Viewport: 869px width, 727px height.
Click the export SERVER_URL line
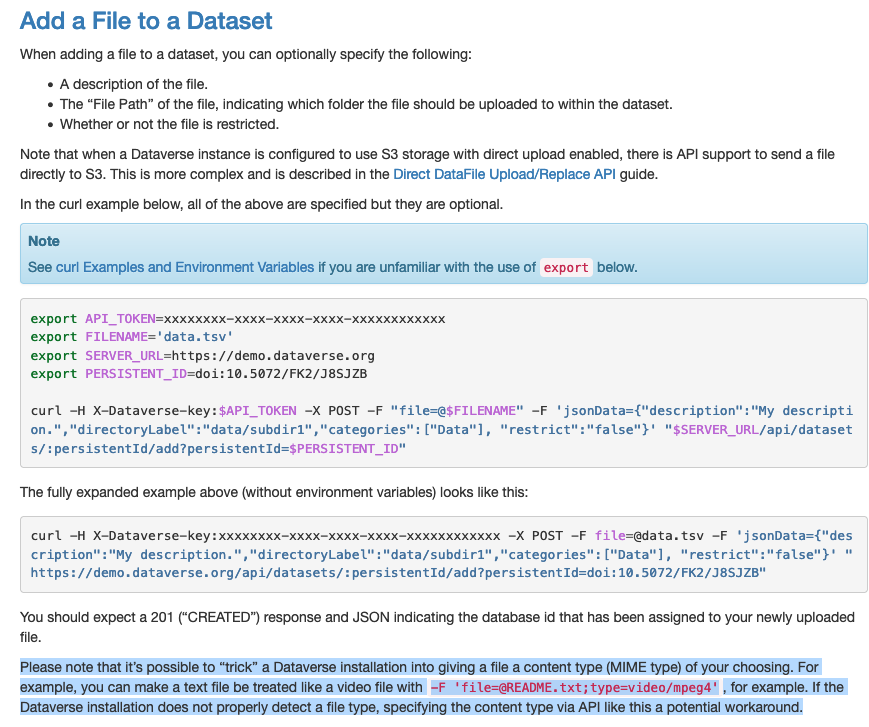click(x=203, y=355)
